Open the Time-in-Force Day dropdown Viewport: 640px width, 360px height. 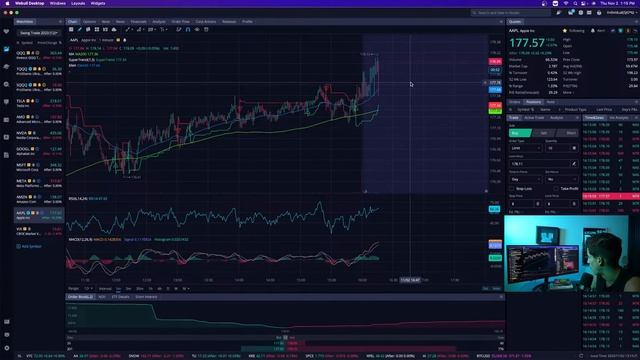(x=525, y=179)
